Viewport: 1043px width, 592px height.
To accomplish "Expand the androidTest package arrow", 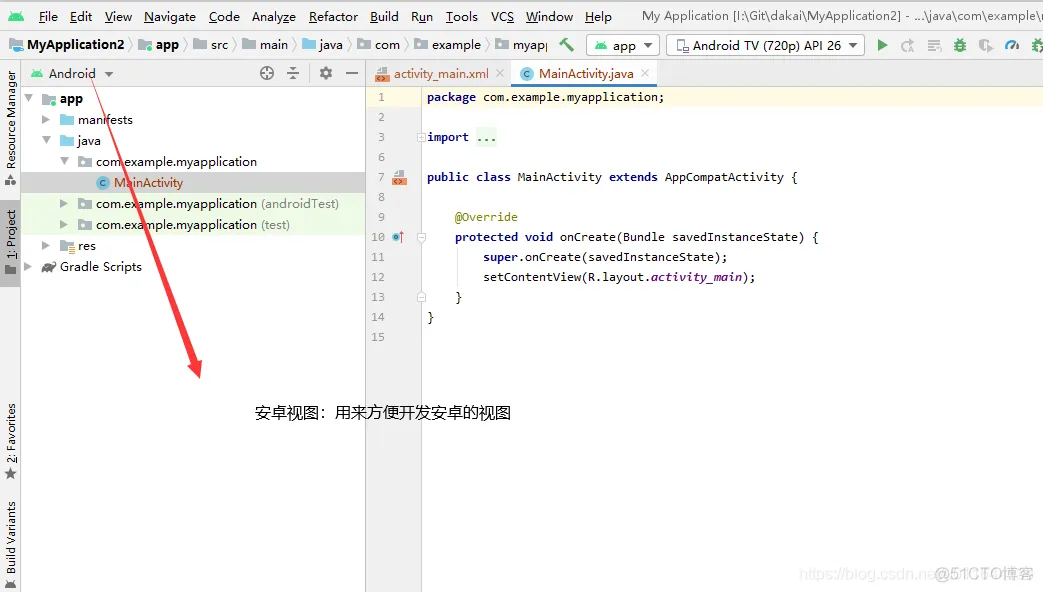I will click(x=64, y=204).
